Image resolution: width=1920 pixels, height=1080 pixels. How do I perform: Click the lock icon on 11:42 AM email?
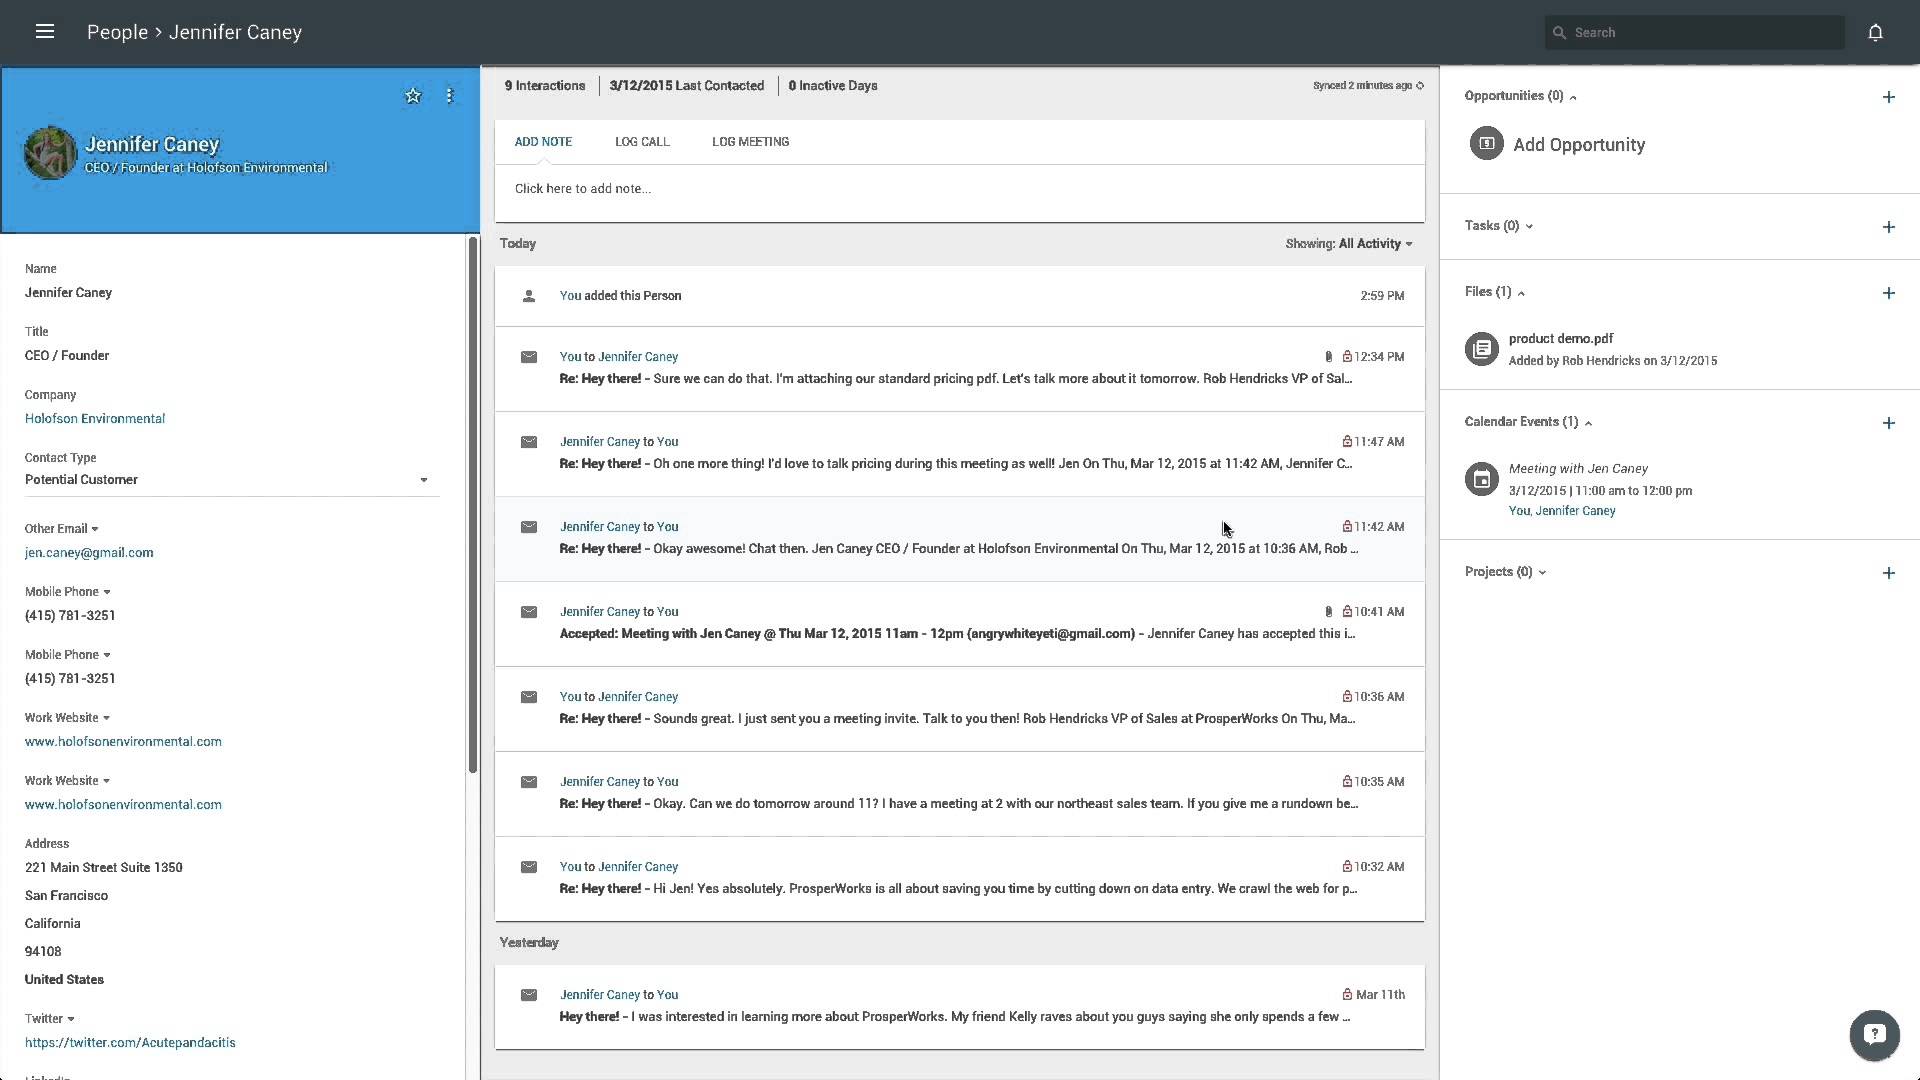1347,527
